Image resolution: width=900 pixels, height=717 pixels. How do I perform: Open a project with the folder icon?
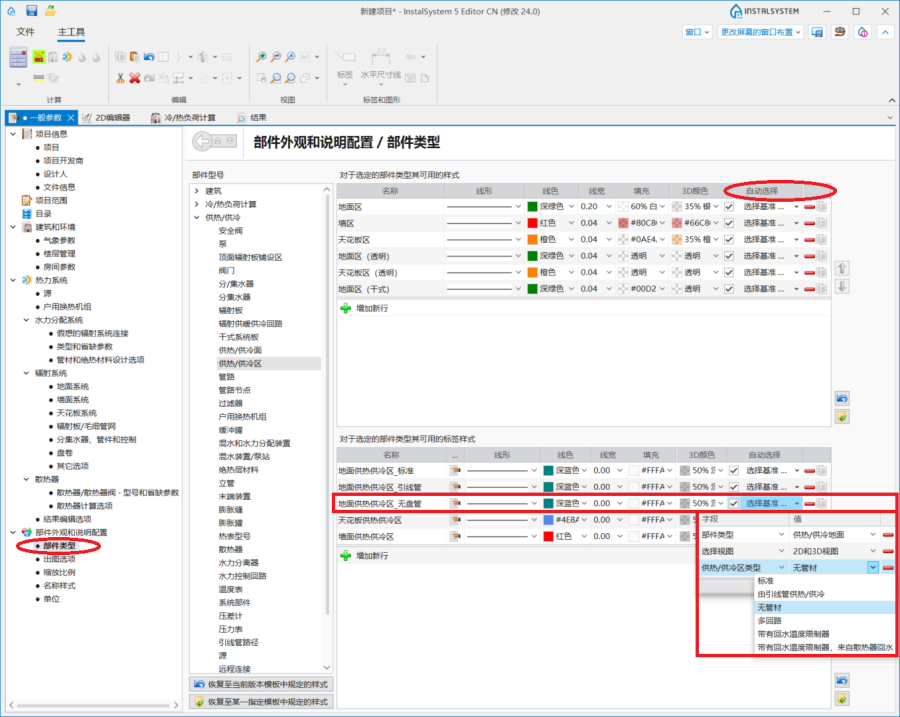(51, 10)
